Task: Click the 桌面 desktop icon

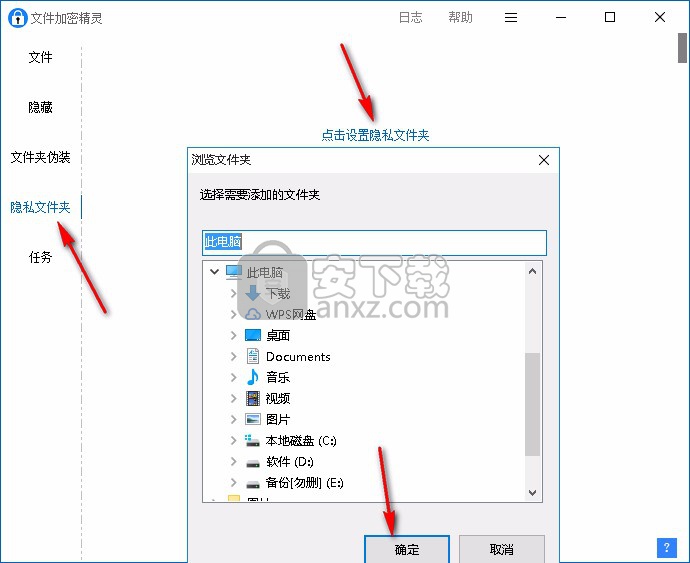Action: point(253,335)
